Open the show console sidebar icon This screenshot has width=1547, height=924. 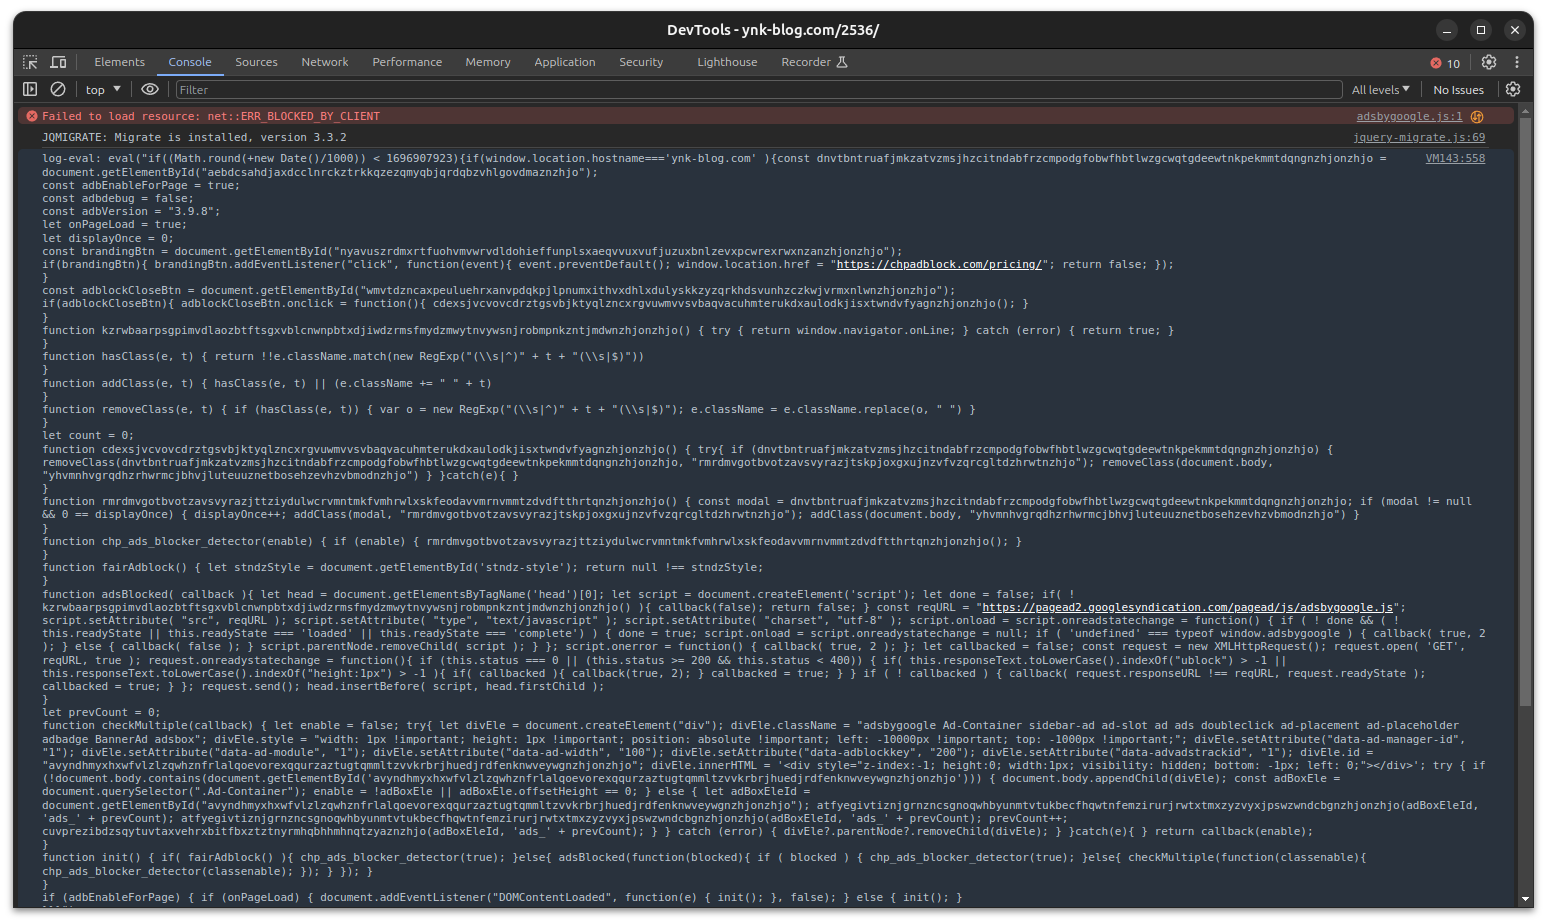[30, 89]
